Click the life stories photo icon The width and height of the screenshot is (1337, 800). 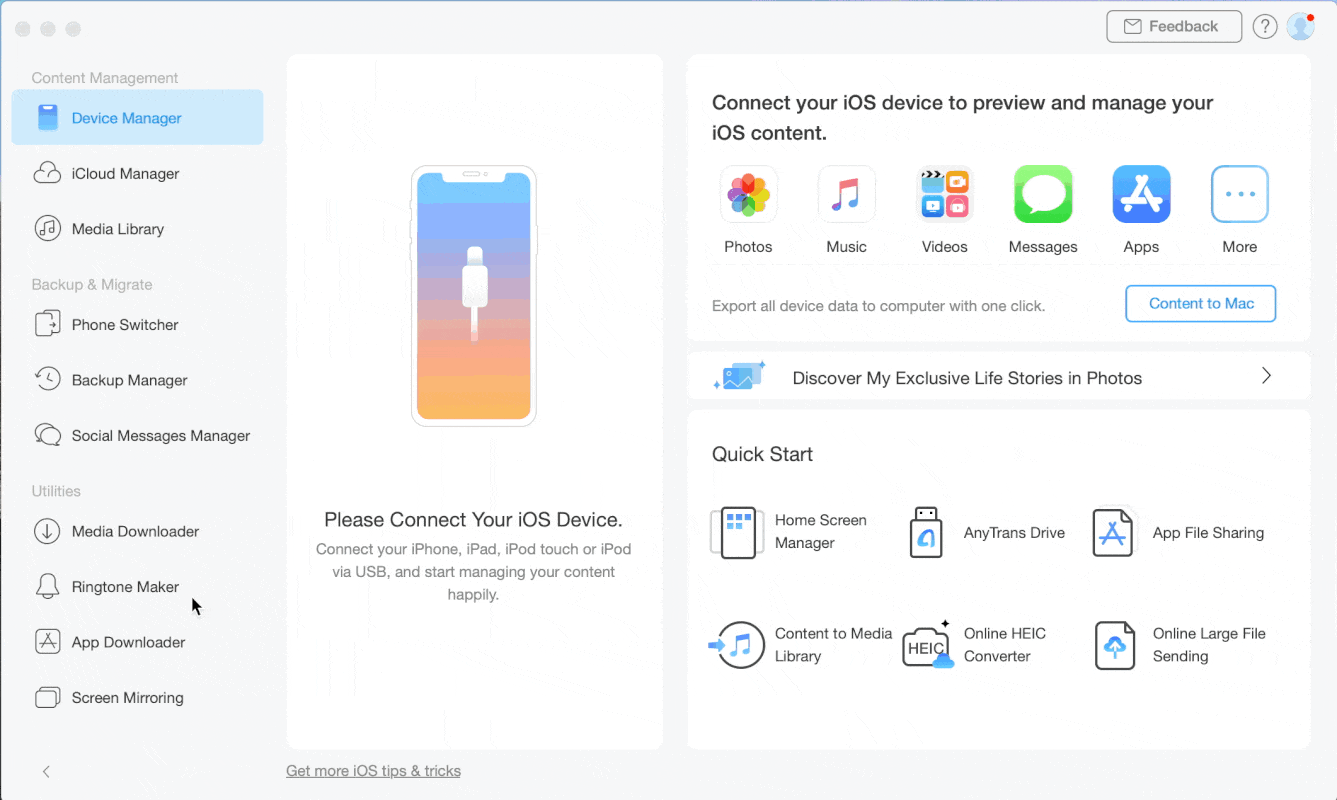[739, 377]
